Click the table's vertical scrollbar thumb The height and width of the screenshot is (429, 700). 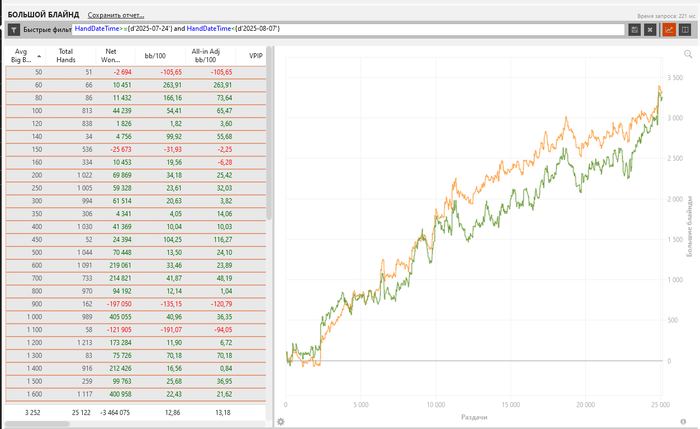pyautogui.click(x=269, y=133)
